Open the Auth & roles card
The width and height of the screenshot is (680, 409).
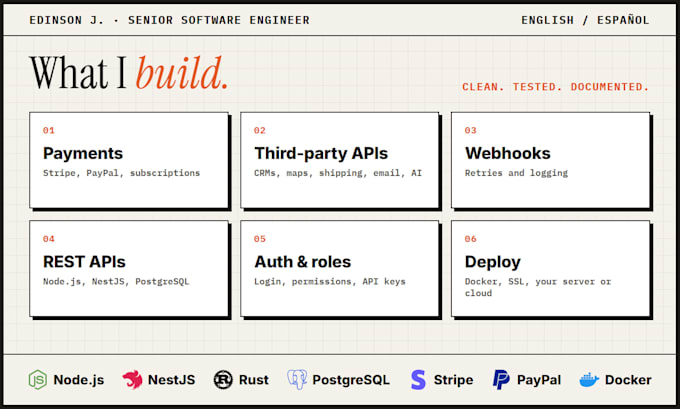pyautogui.click(x=340, y=268)
